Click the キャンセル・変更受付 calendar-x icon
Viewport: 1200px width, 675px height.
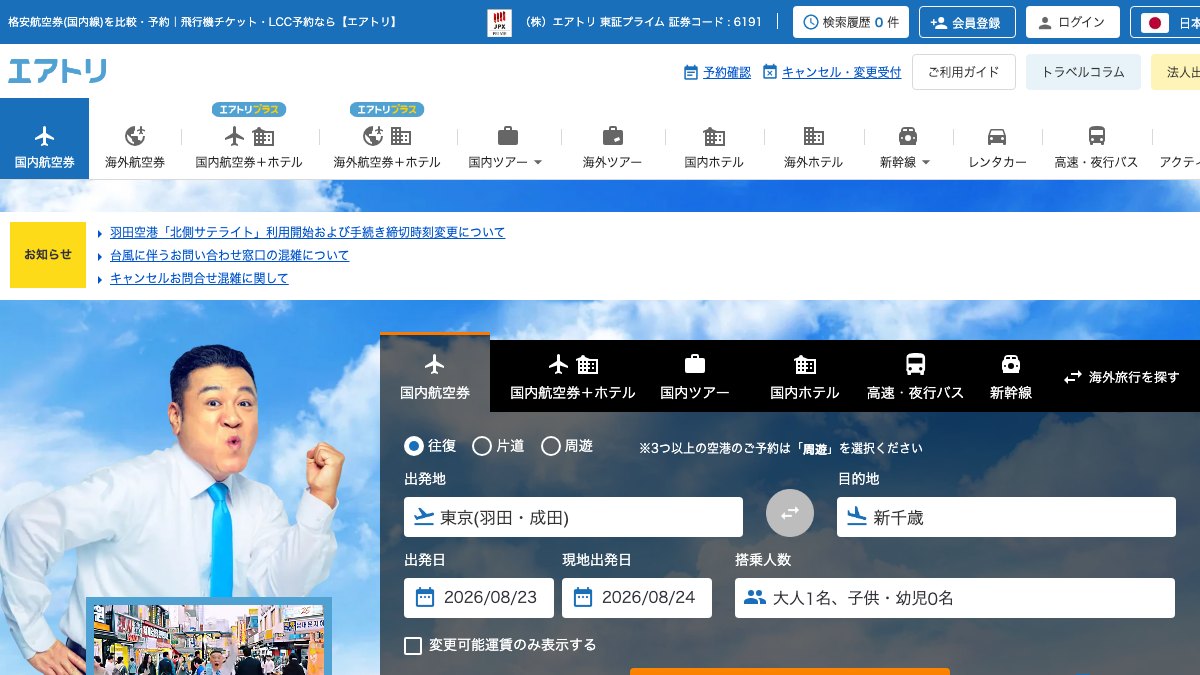769,72
